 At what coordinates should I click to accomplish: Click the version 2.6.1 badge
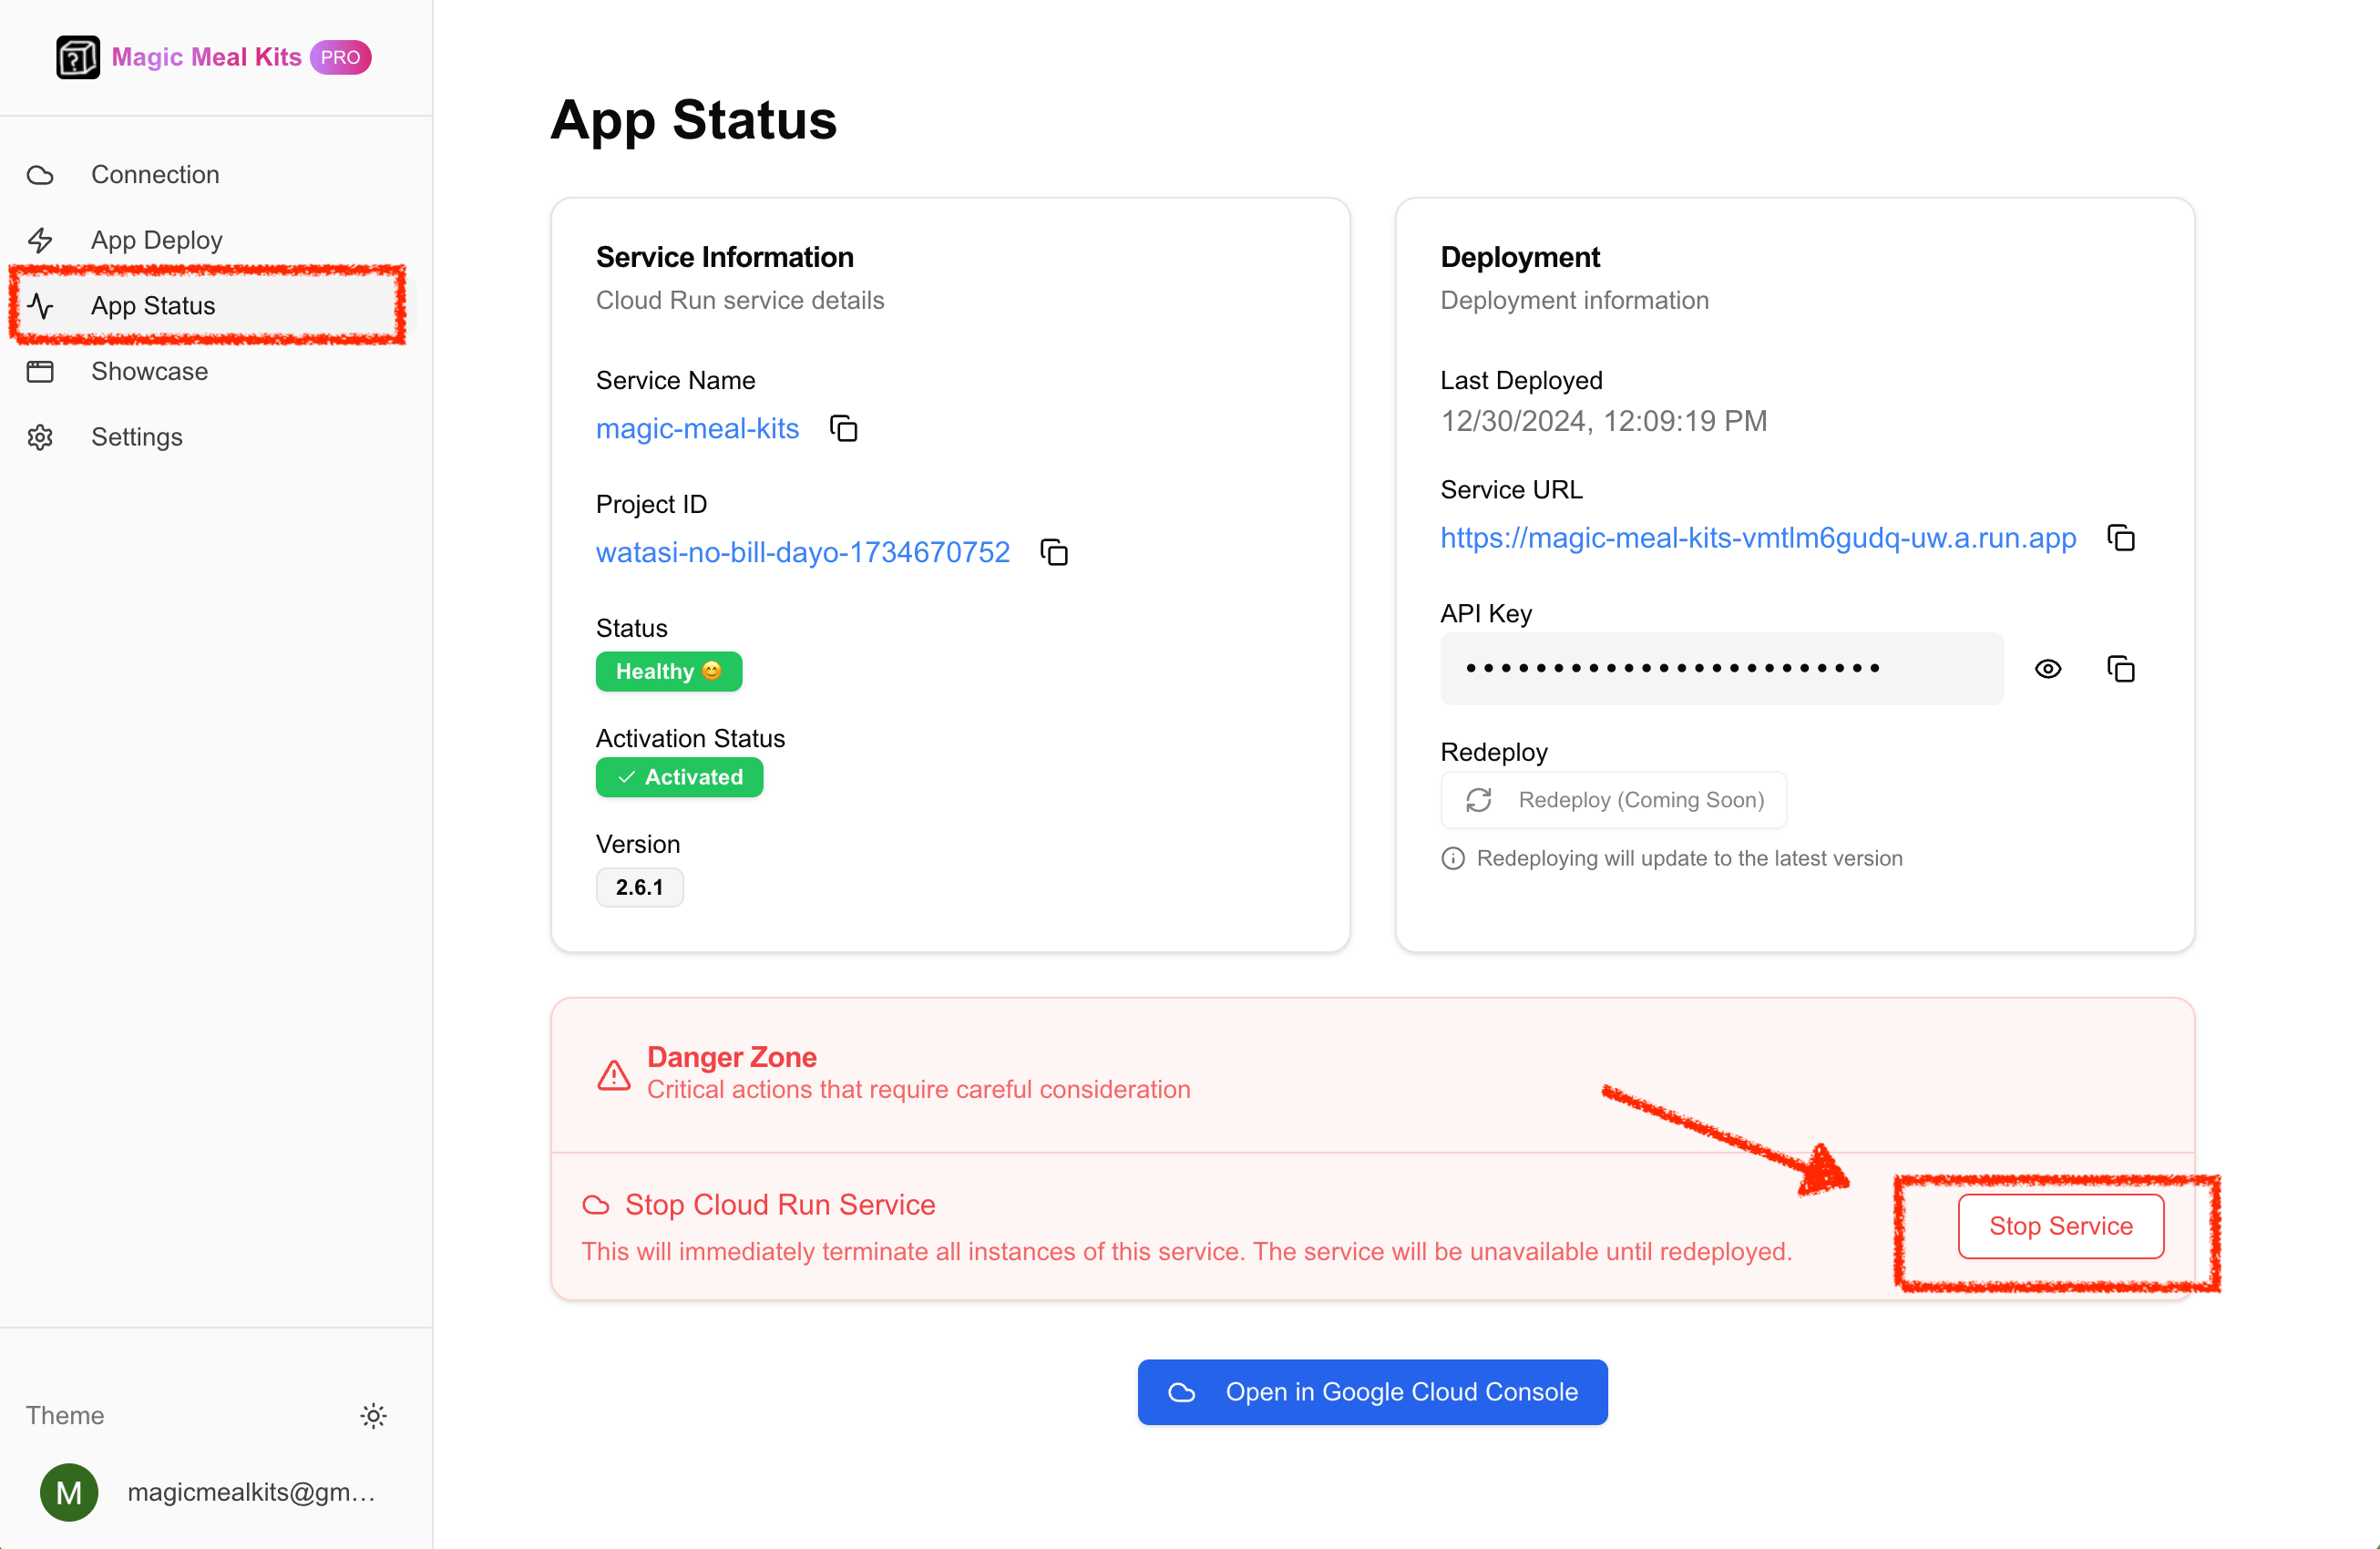tap(640, 887)
